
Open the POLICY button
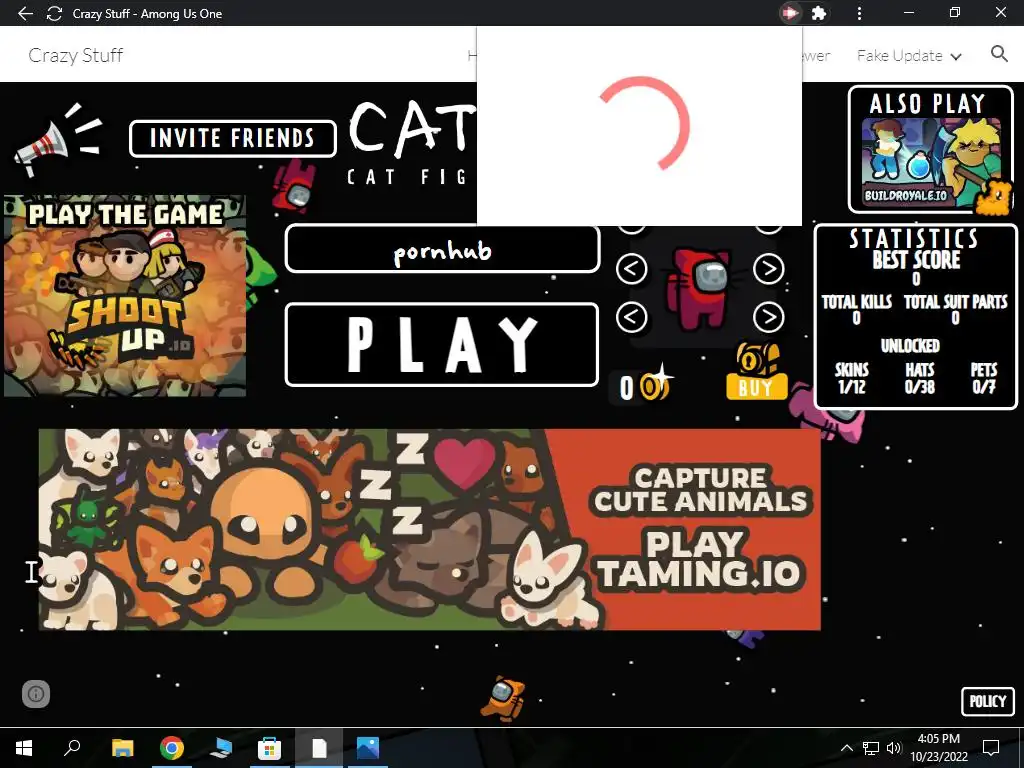[987, 701]
